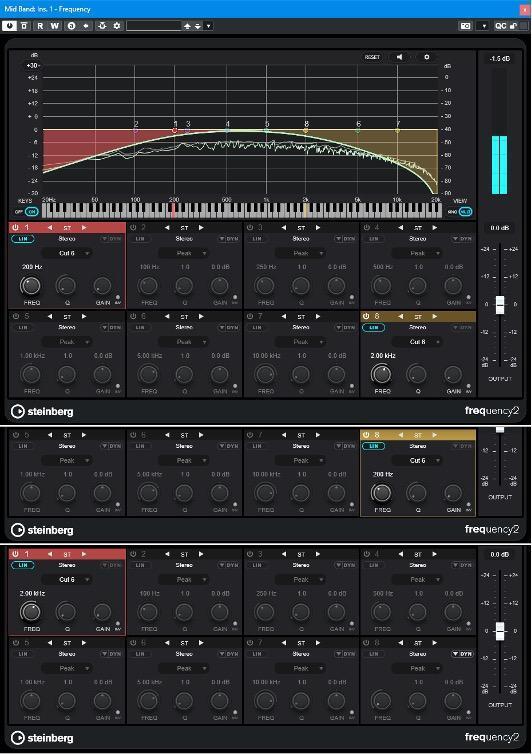532x754 pixels.
Task: Switch between A/B settings in the toolbar
Action: point(71,26)
